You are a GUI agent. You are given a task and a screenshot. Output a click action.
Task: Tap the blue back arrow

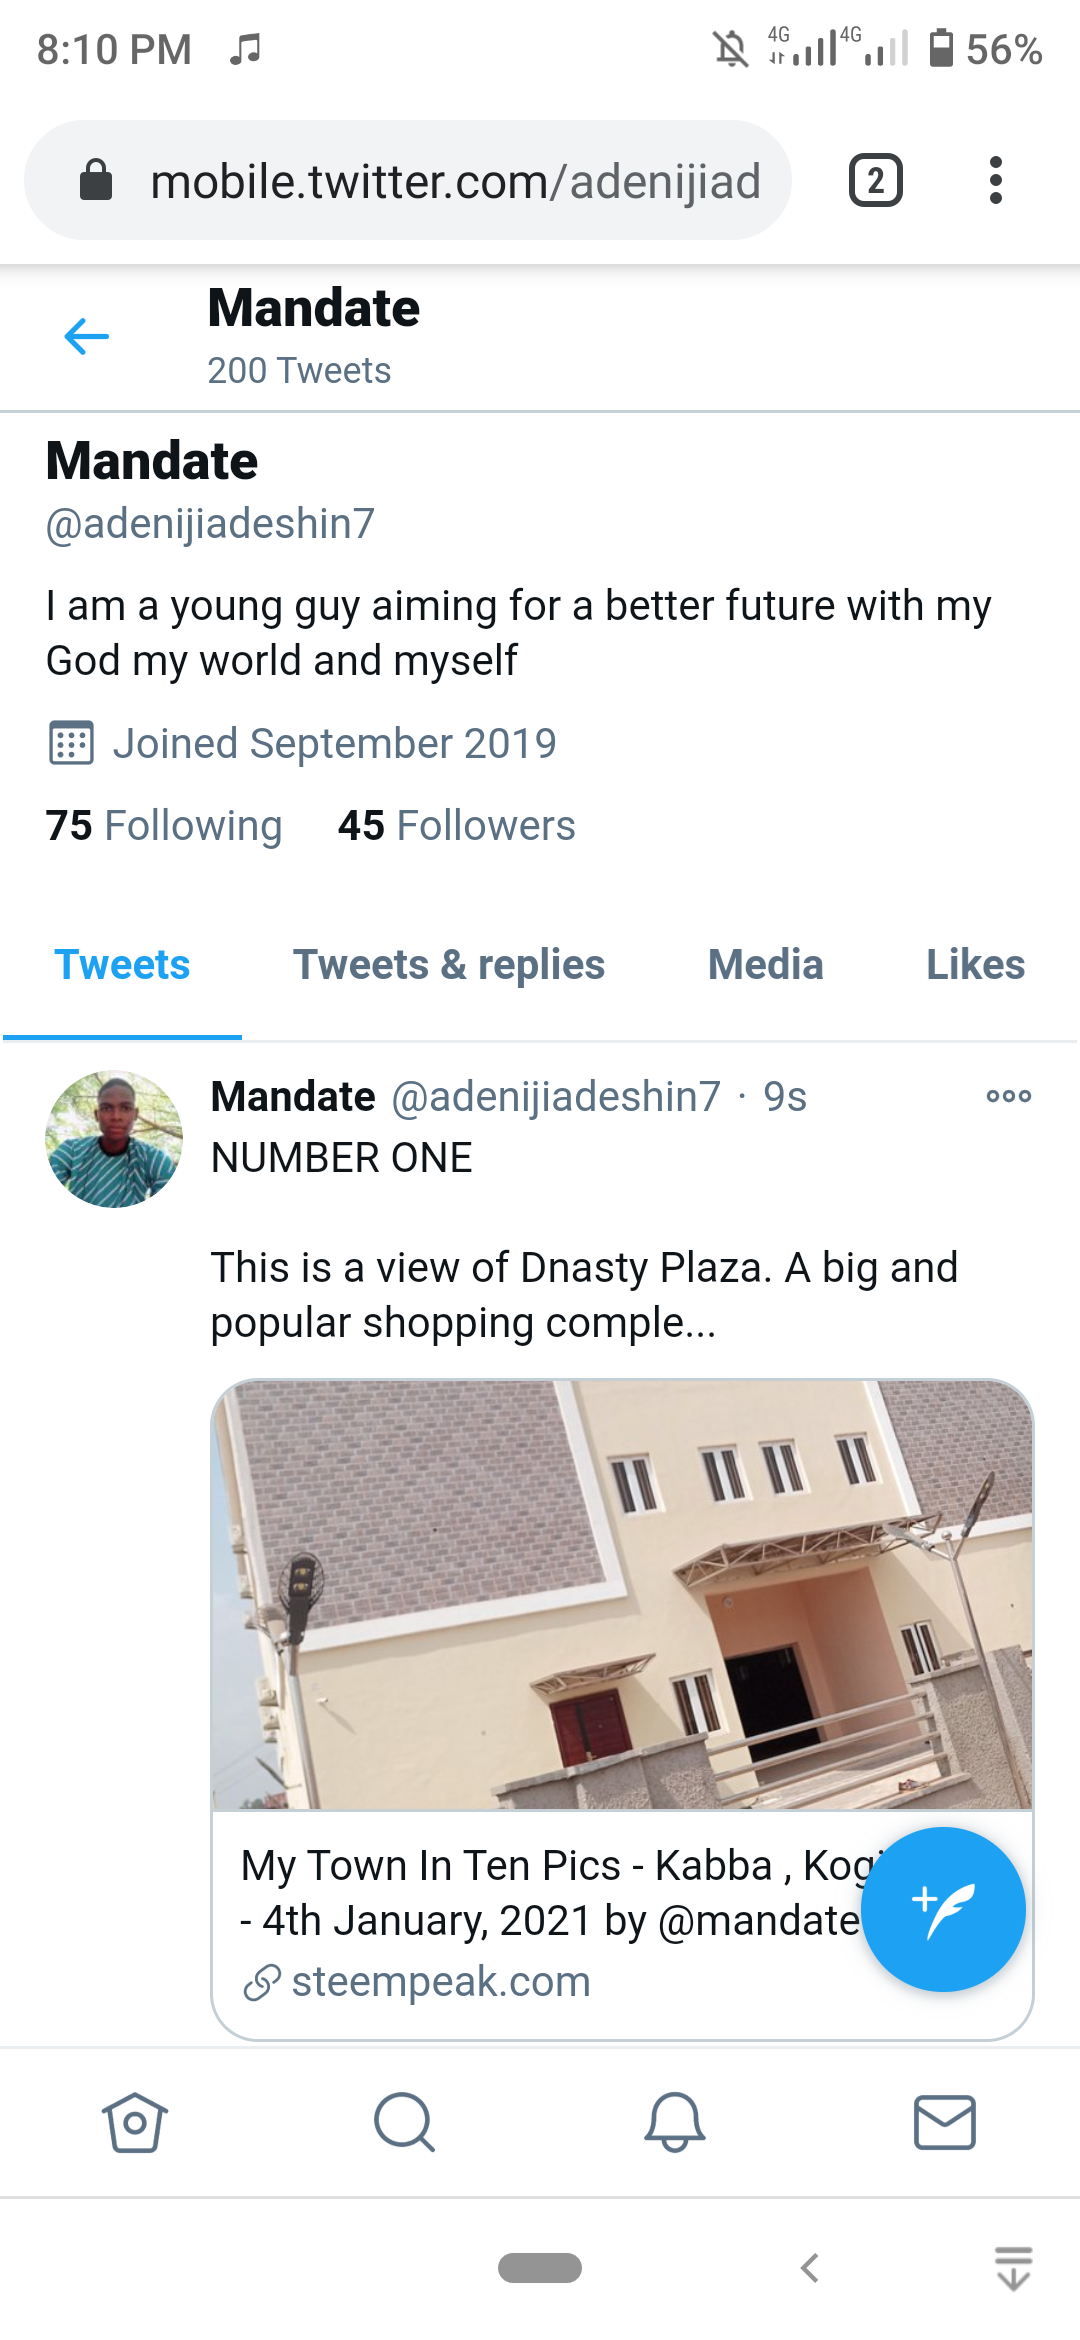87,337
